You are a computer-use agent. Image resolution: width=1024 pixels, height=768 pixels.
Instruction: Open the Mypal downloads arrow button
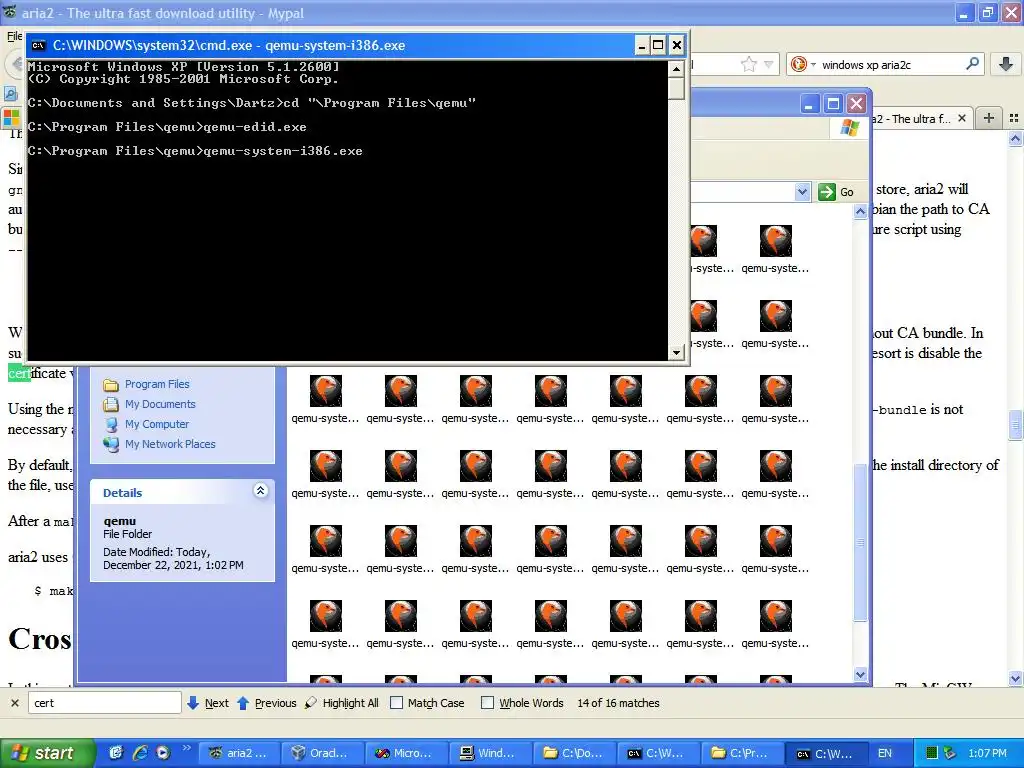[x=1006, y=64]
